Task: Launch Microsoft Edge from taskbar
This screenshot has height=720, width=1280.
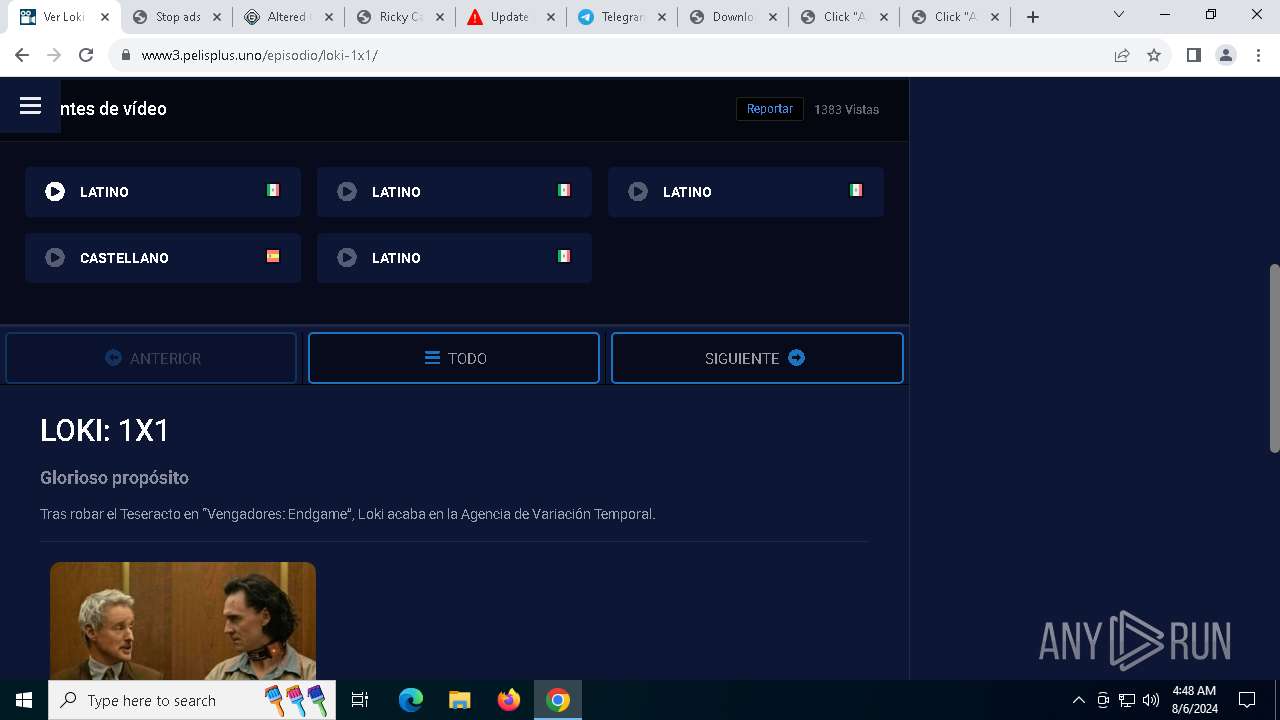Action: pos(411,700)
